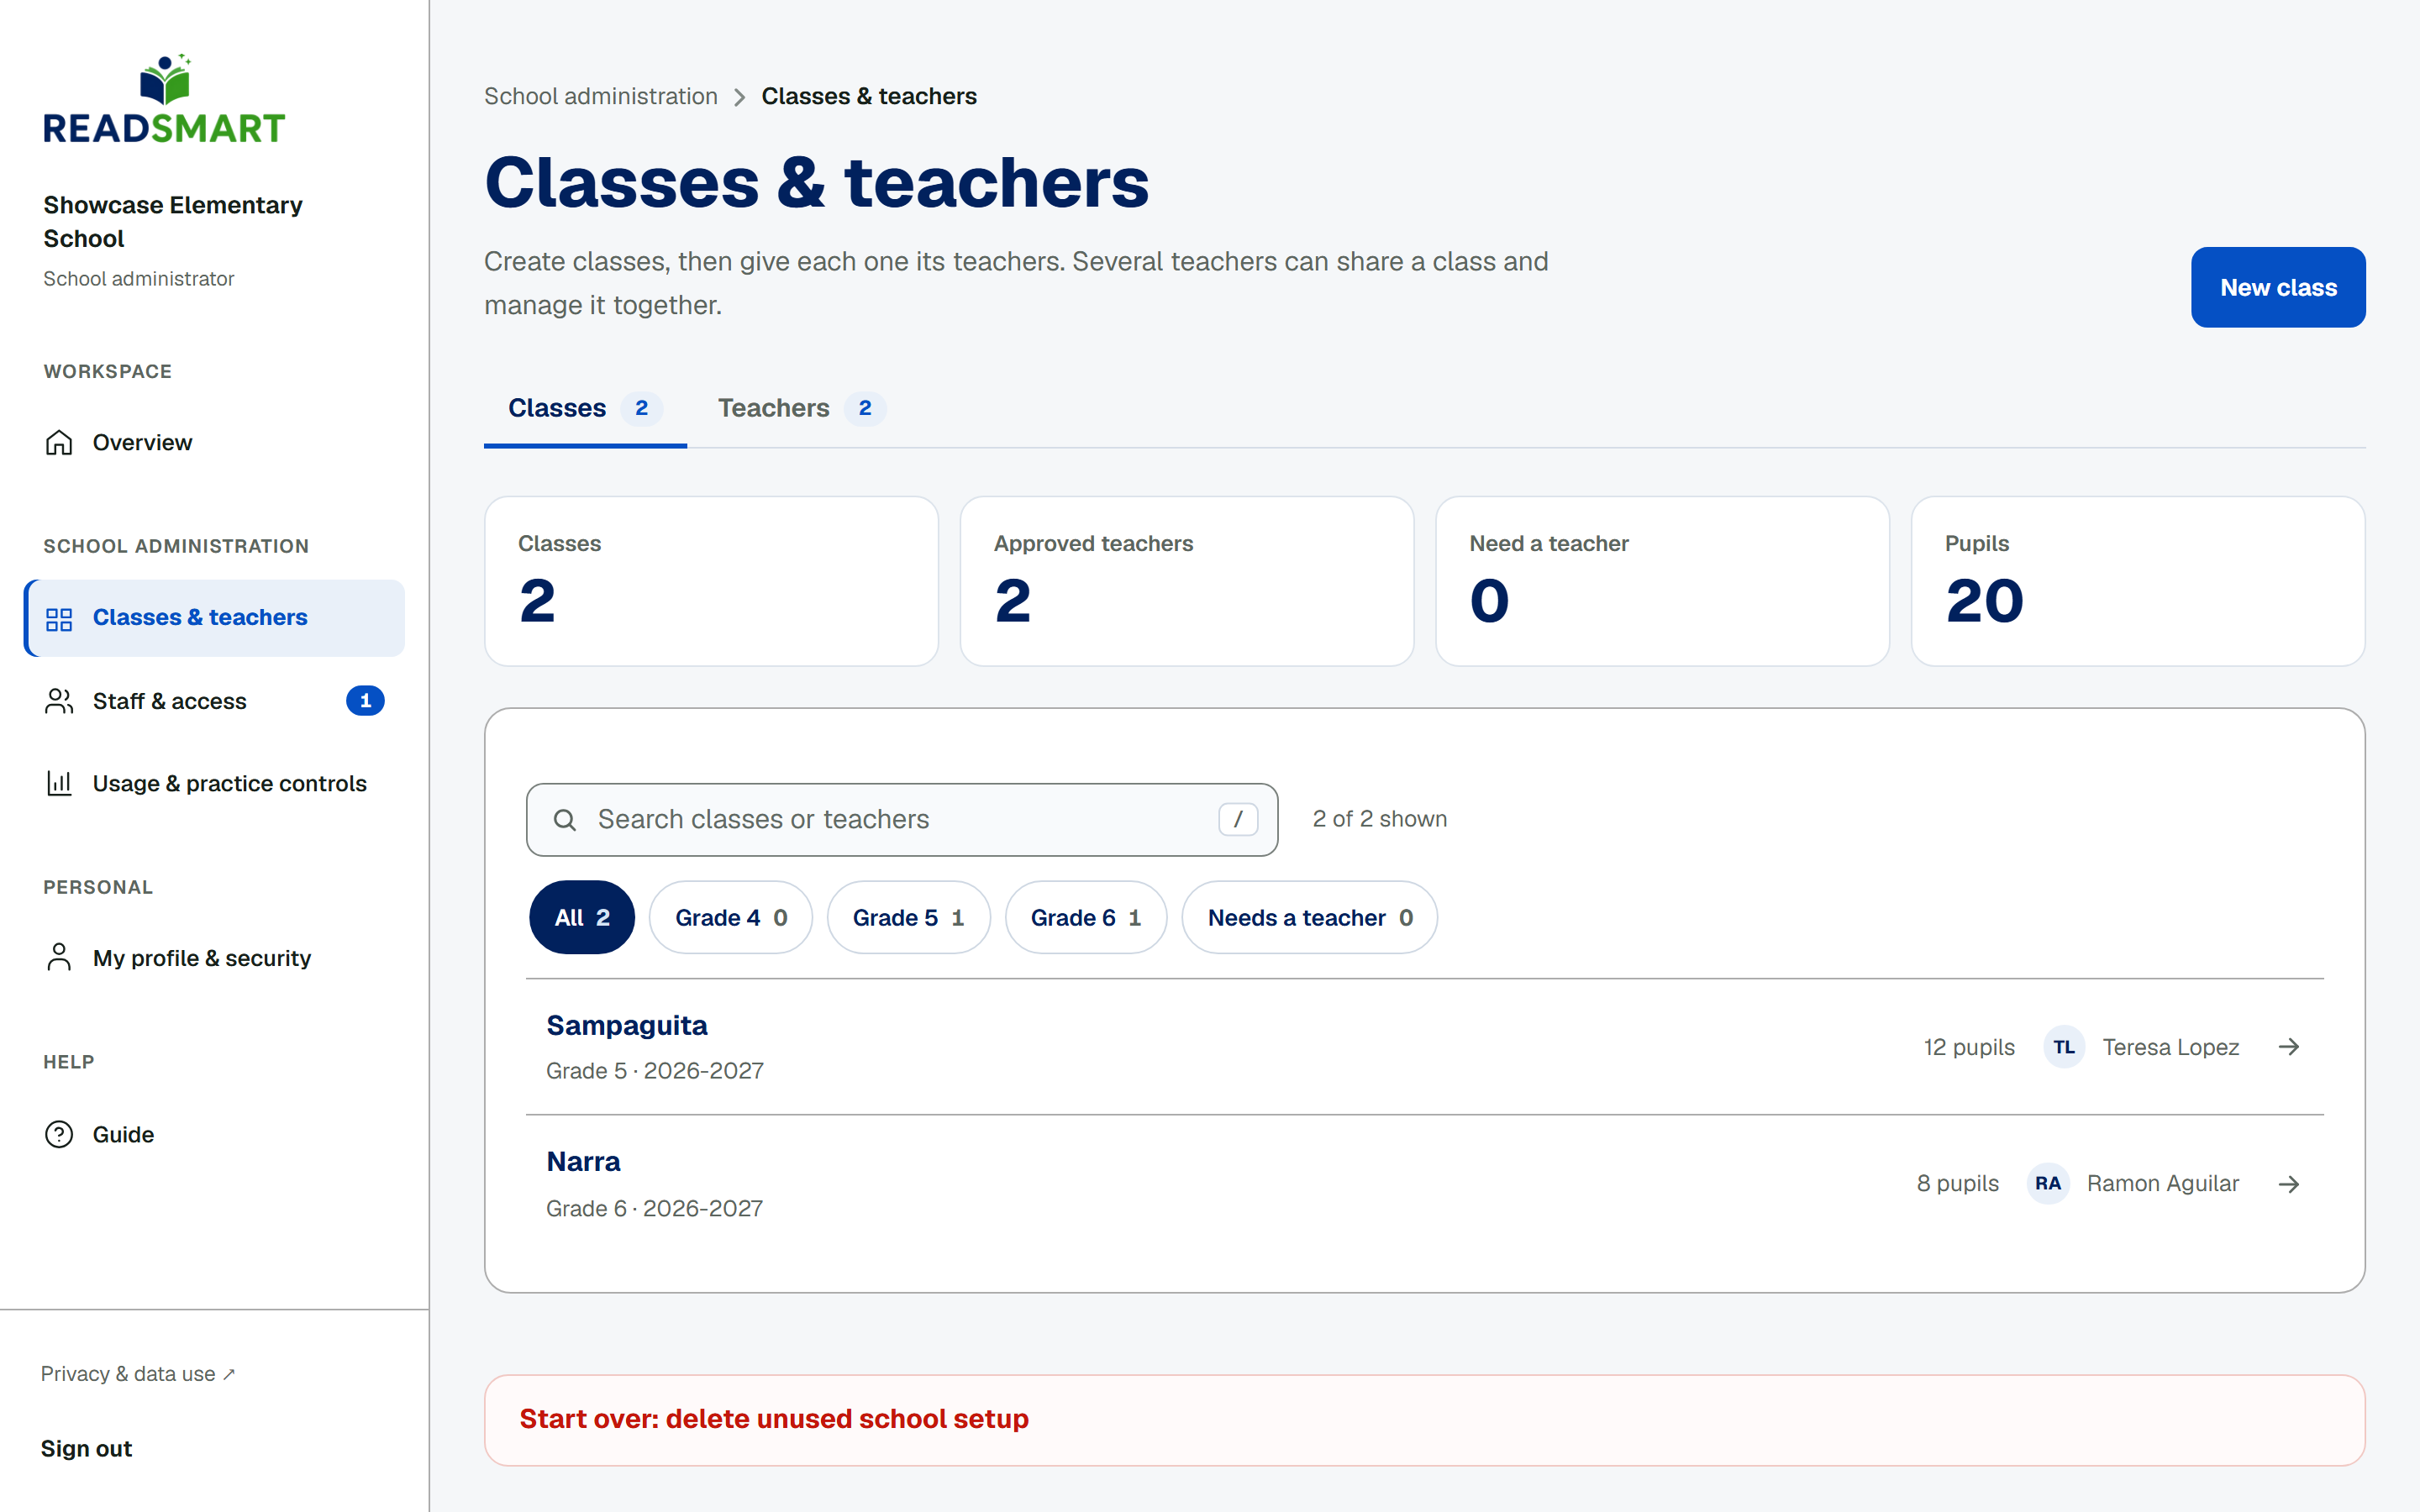This screenshot has width=2420, height=1512.
Task: Open Narra class via arrow icon
Action: (x=2289, y=1184)
